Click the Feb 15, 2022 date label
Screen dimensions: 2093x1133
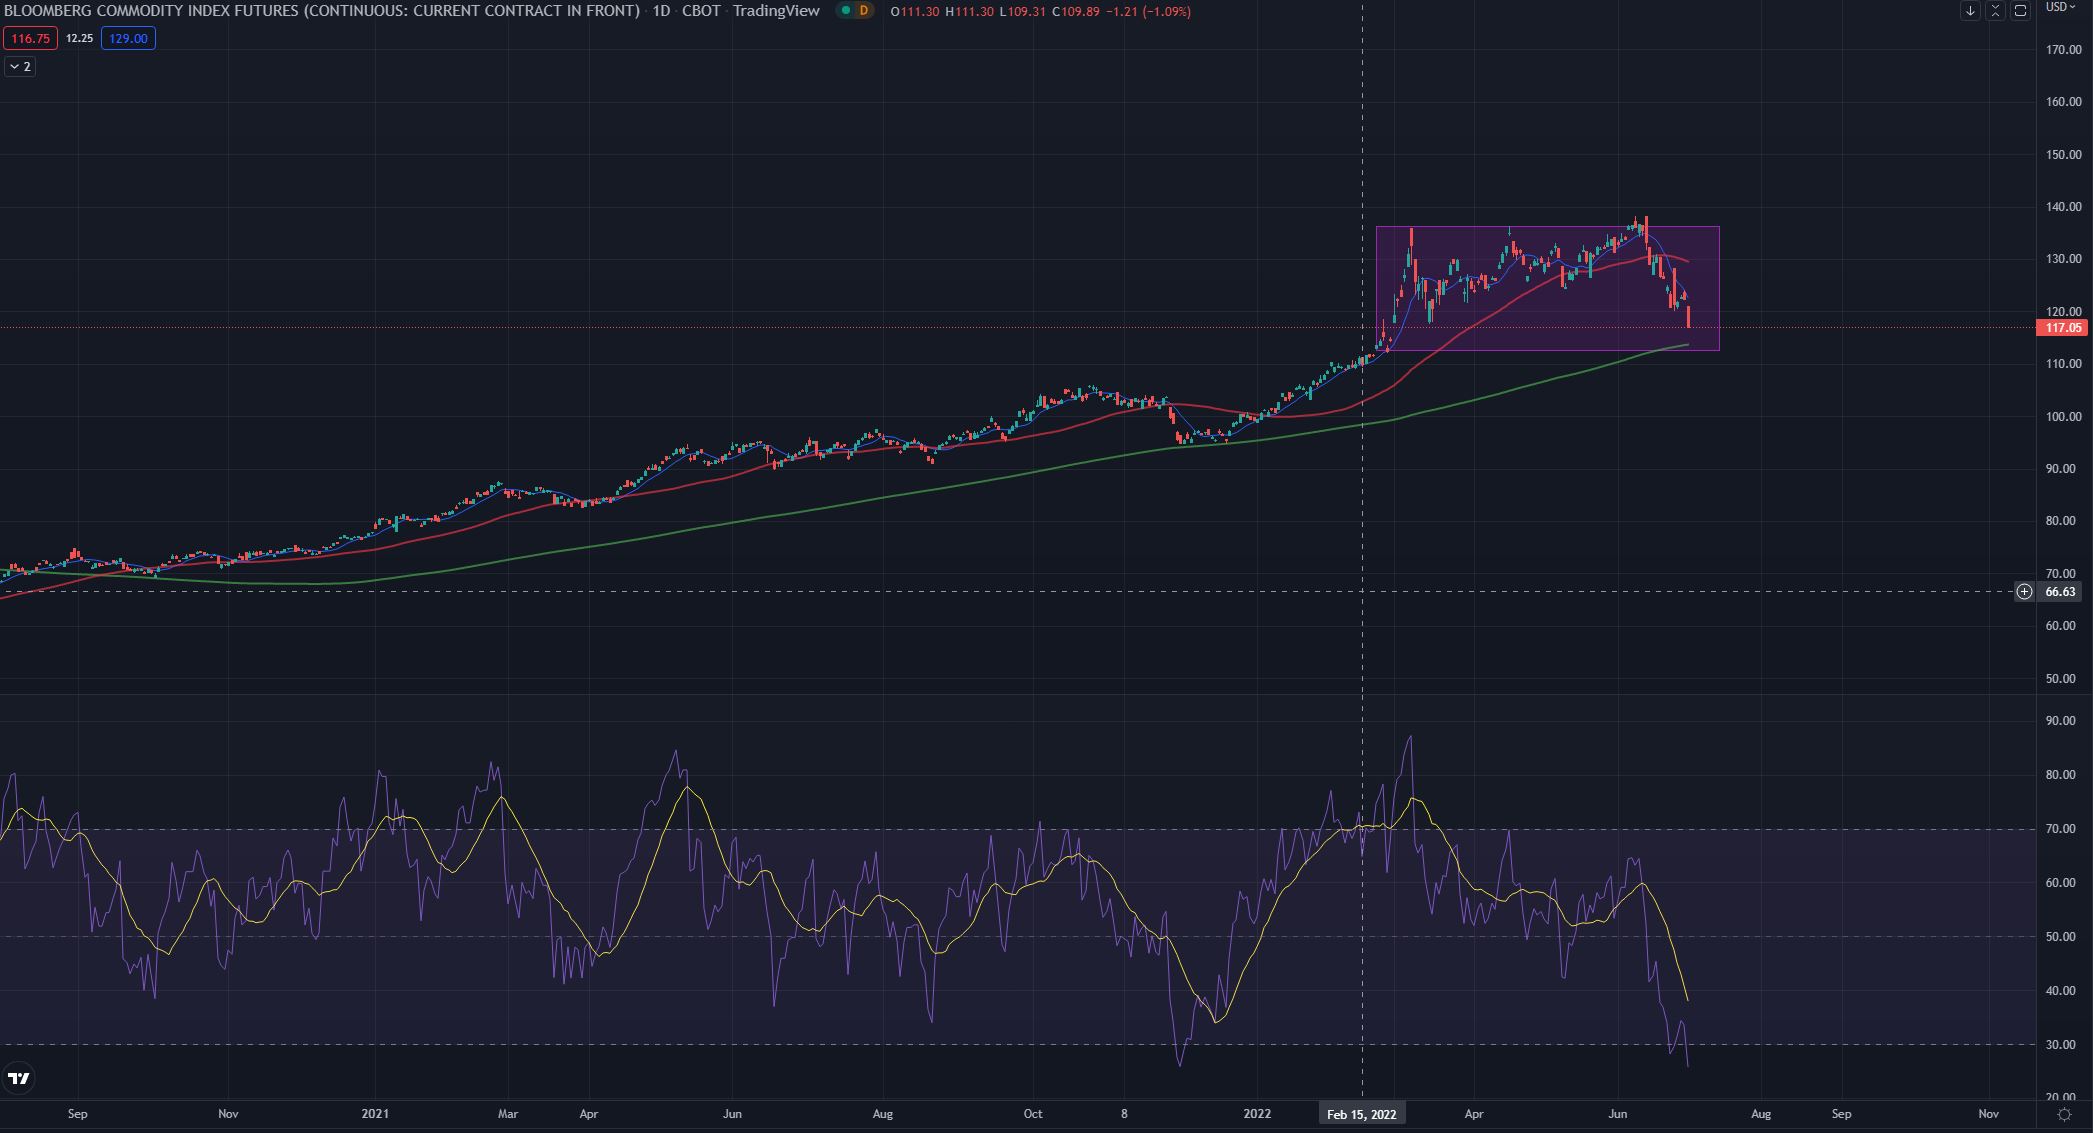point(1361,1114)
